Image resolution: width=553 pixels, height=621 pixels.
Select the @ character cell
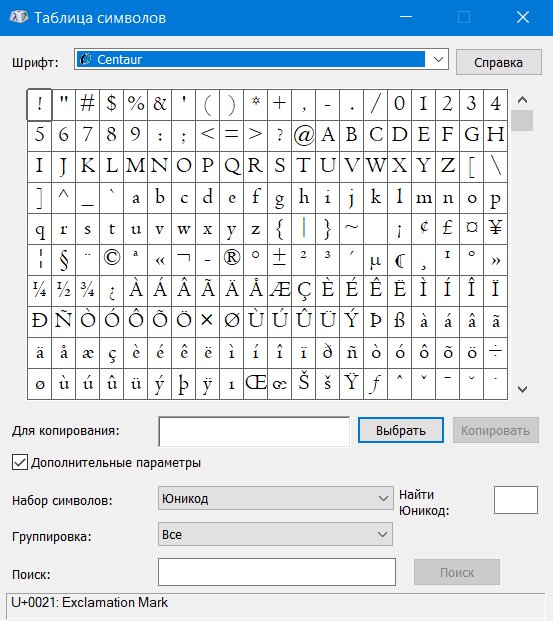[x=304, y=136]
